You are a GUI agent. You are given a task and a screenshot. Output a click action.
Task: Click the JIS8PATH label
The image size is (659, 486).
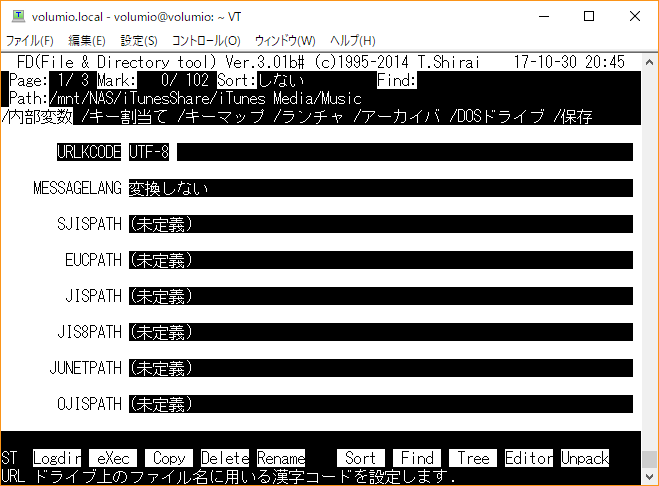point(89,332)
